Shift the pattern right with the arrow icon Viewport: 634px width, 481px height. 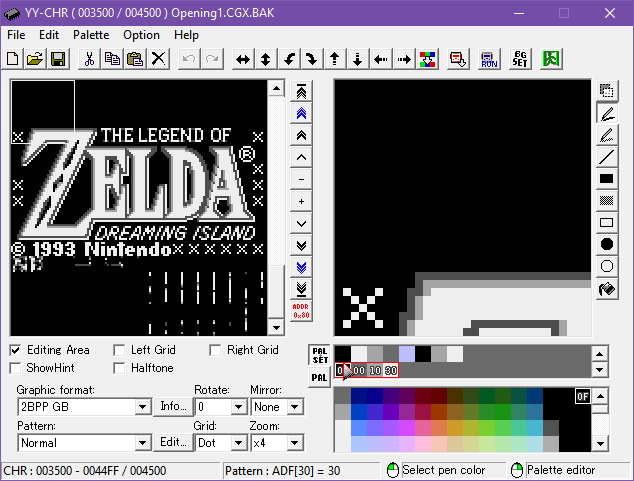coord(404,59)
